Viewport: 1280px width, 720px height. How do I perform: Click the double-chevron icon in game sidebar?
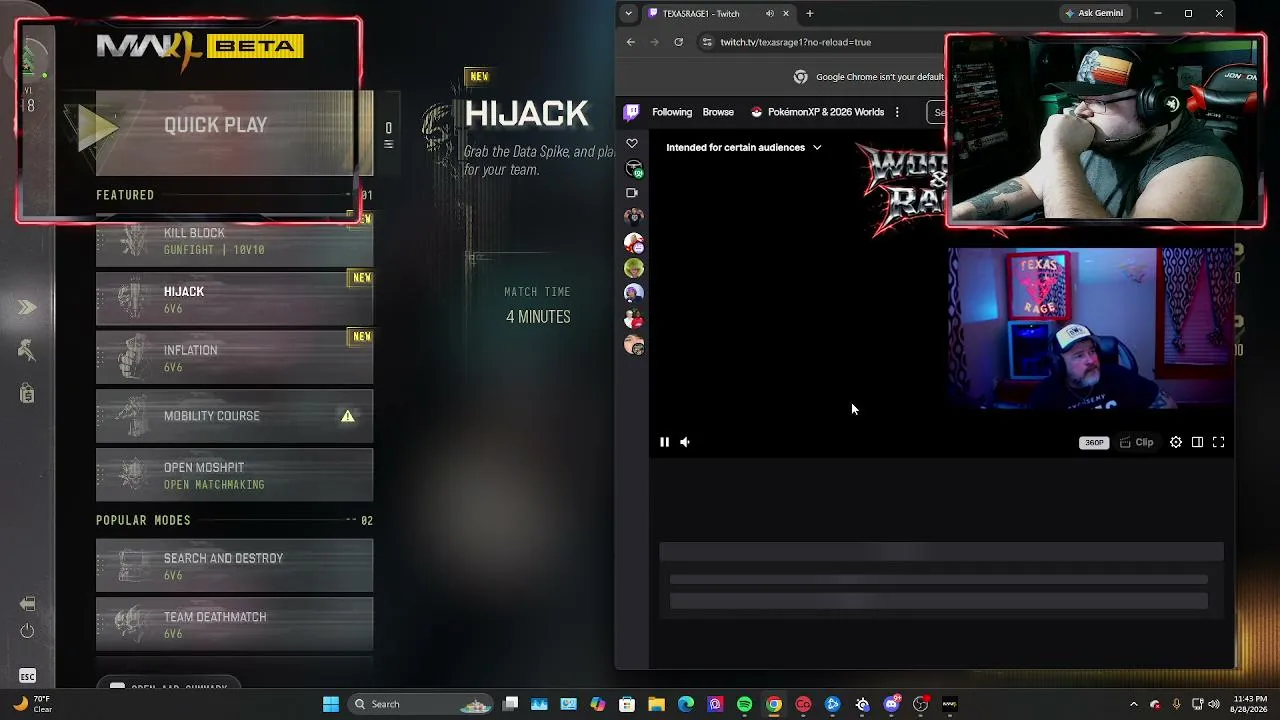coord(27,307)
